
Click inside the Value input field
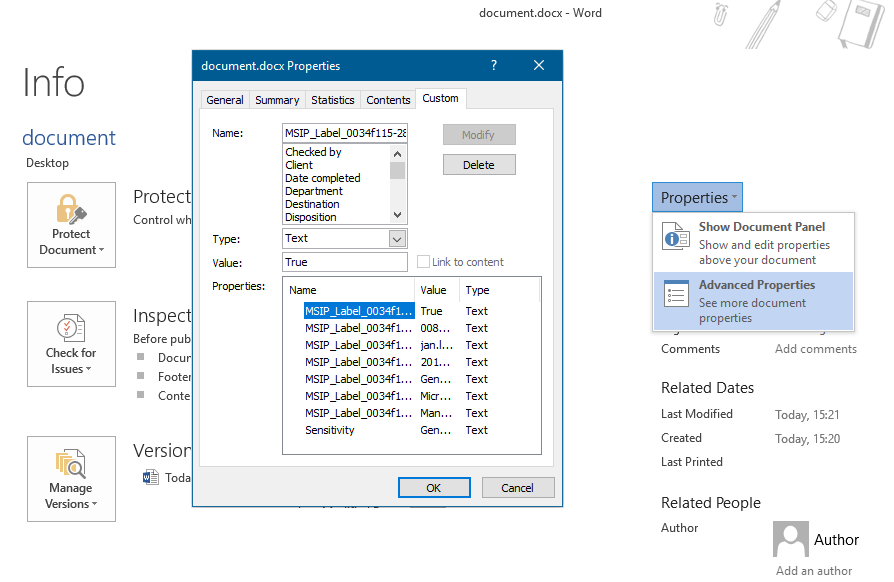tap(344, 262)
